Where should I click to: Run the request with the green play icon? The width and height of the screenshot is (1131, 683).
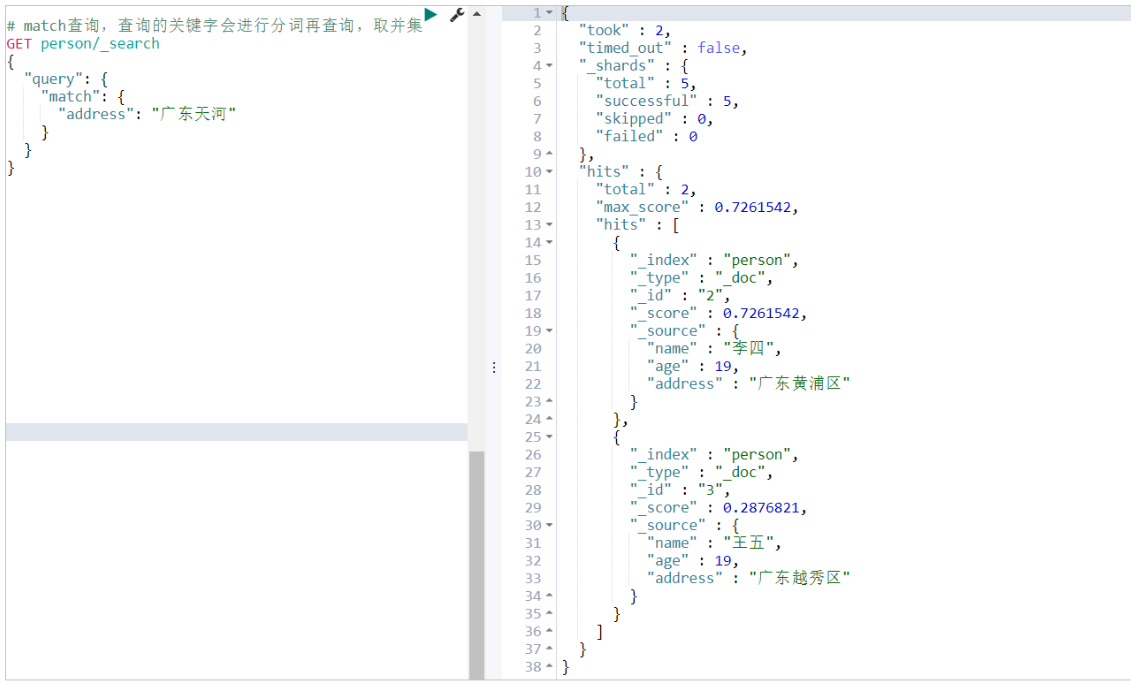(x=431, y=14)
